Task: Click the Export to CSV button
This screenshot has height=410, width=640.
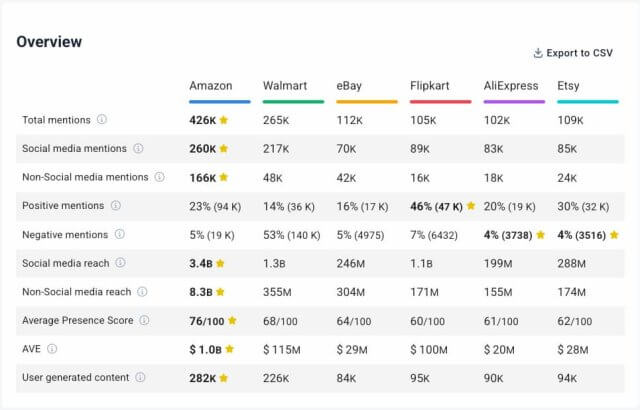Action: pos(580,53)
